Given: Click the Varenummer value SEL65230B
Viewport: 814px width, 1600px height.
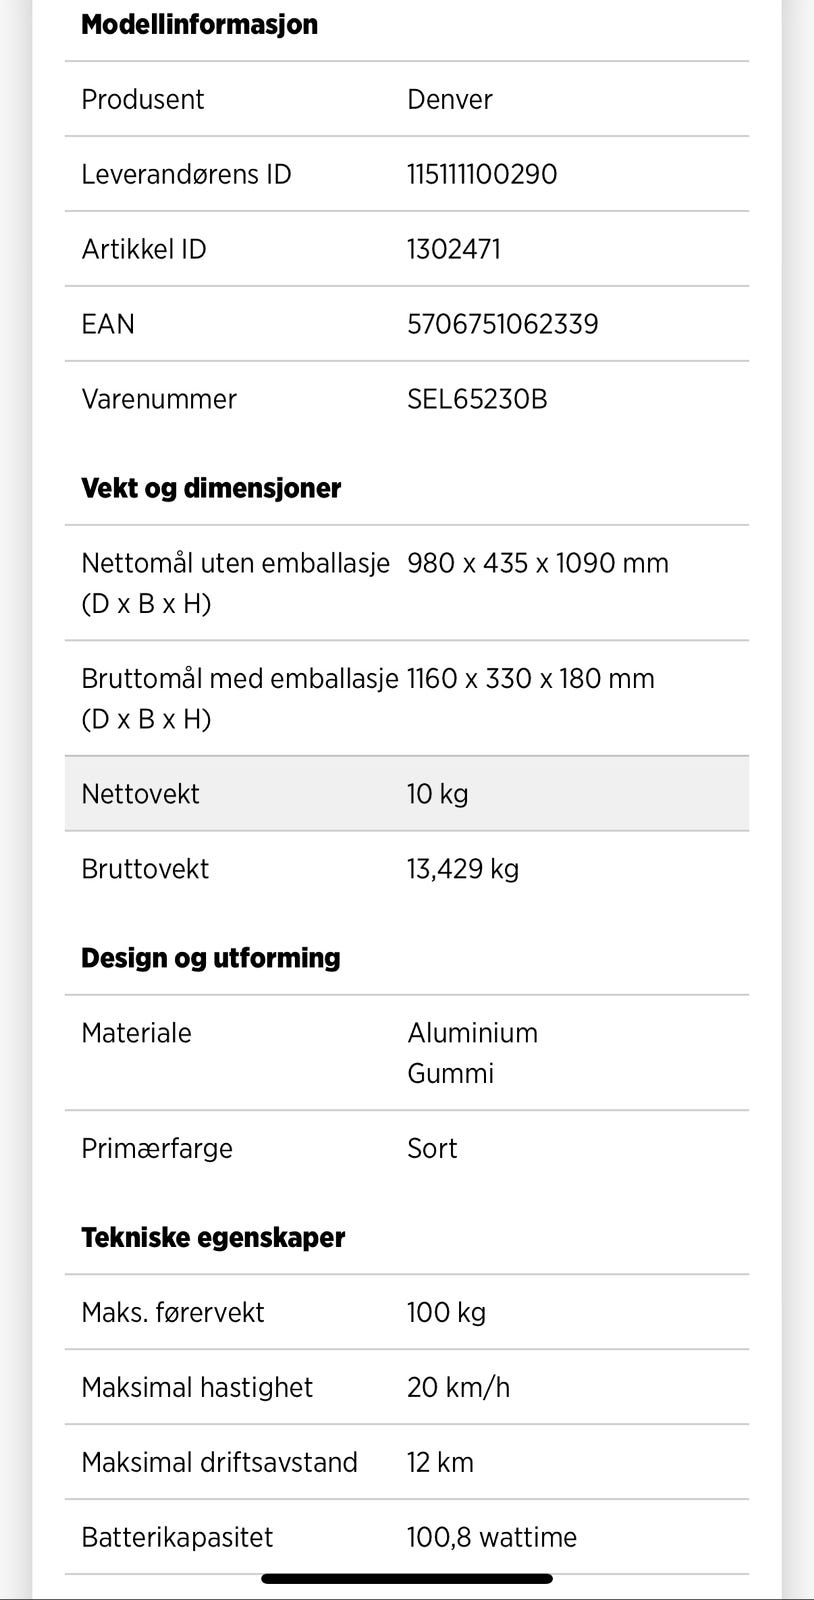Looking at the screenshot, I should 477,399.
